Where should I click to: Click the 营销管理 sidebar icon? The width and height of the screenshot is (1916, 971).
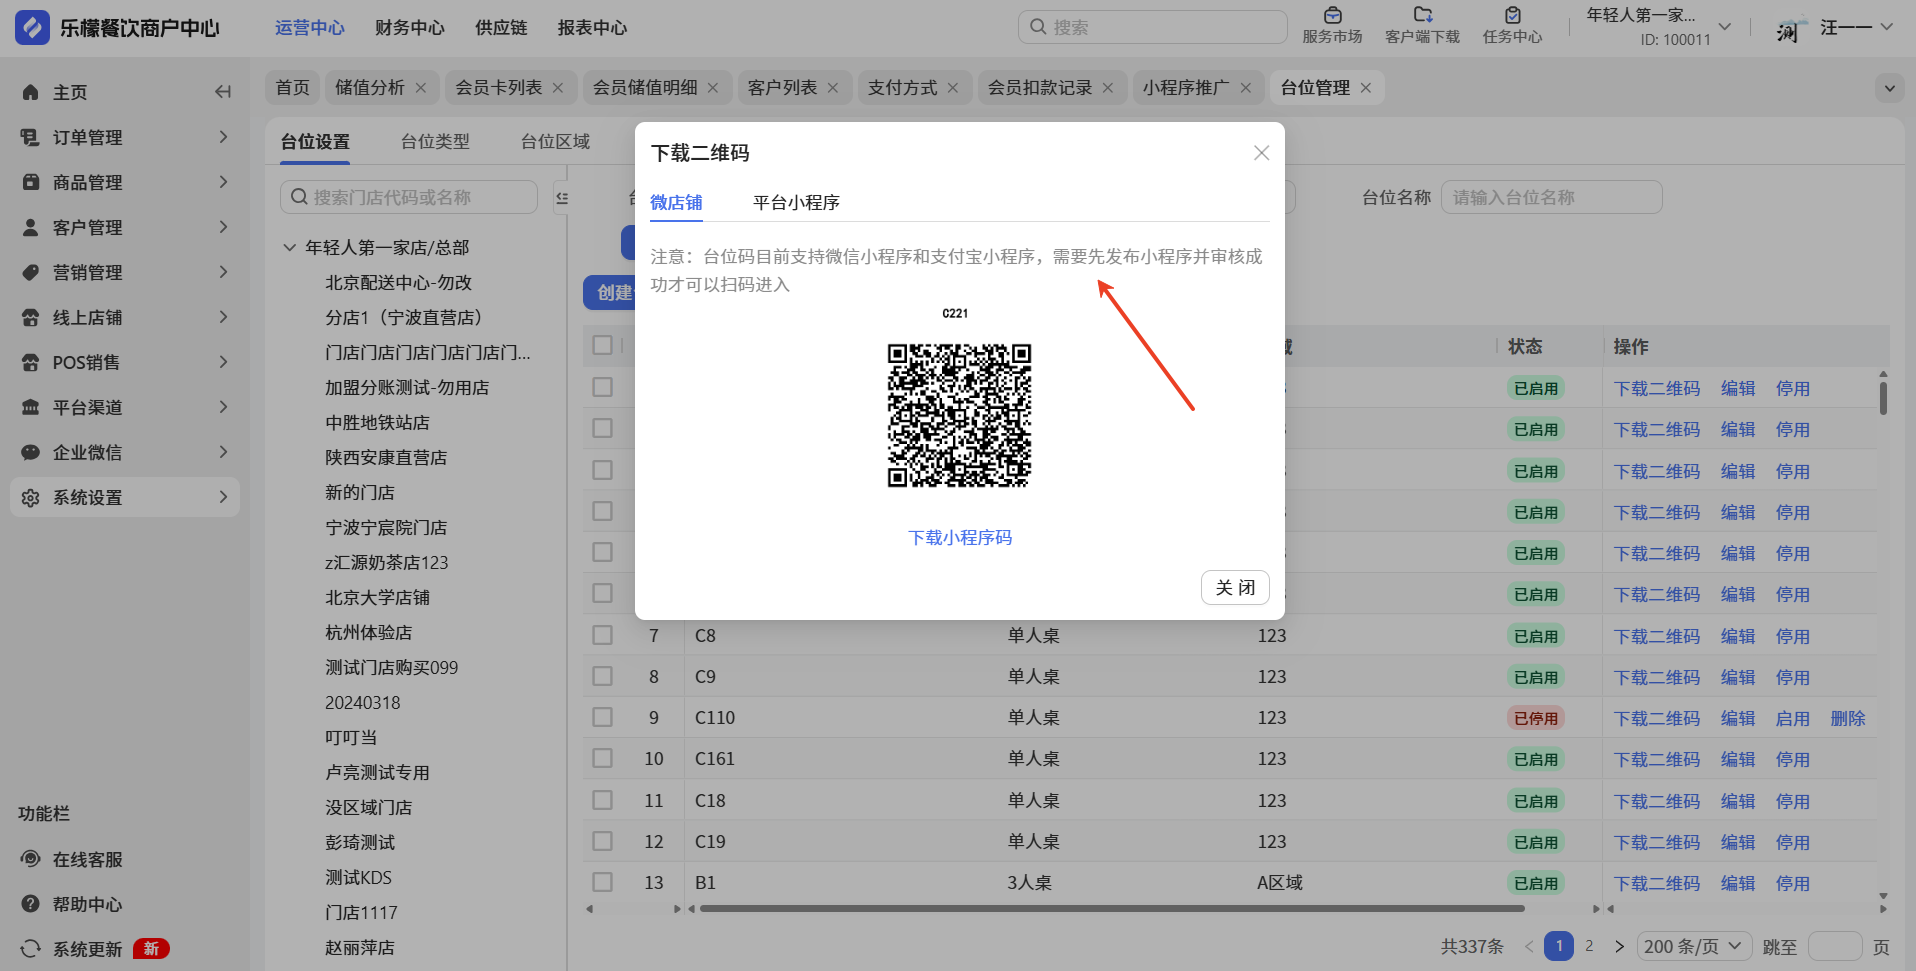(30, 272)
